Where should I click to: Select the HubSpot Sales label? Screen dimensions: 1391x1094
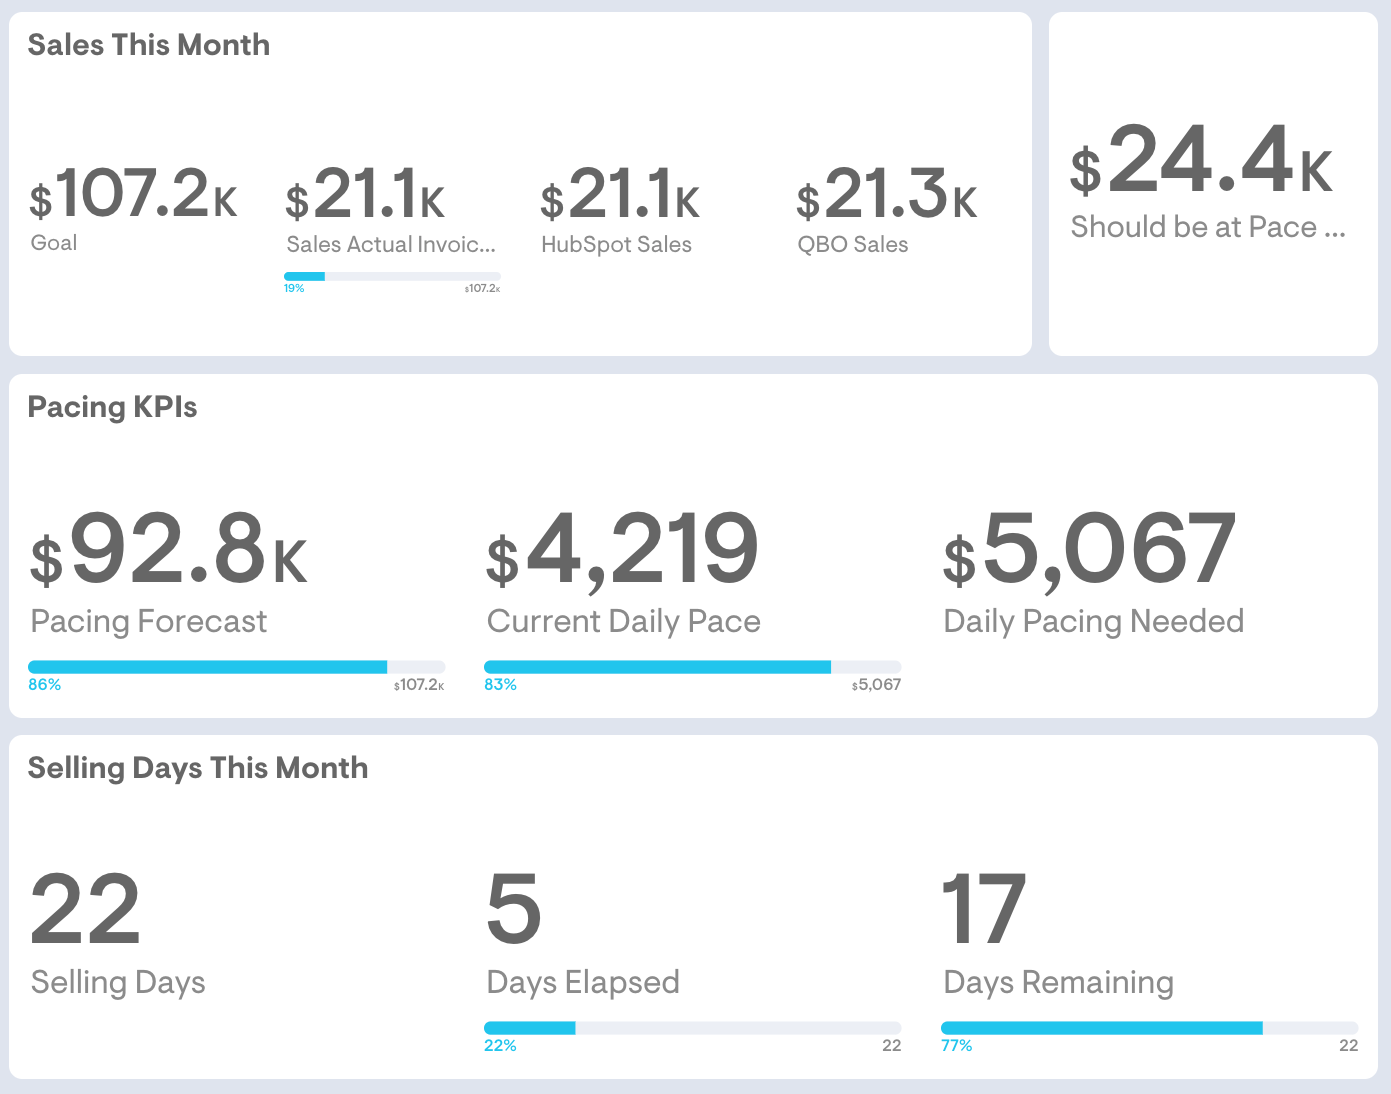(616, 245)
